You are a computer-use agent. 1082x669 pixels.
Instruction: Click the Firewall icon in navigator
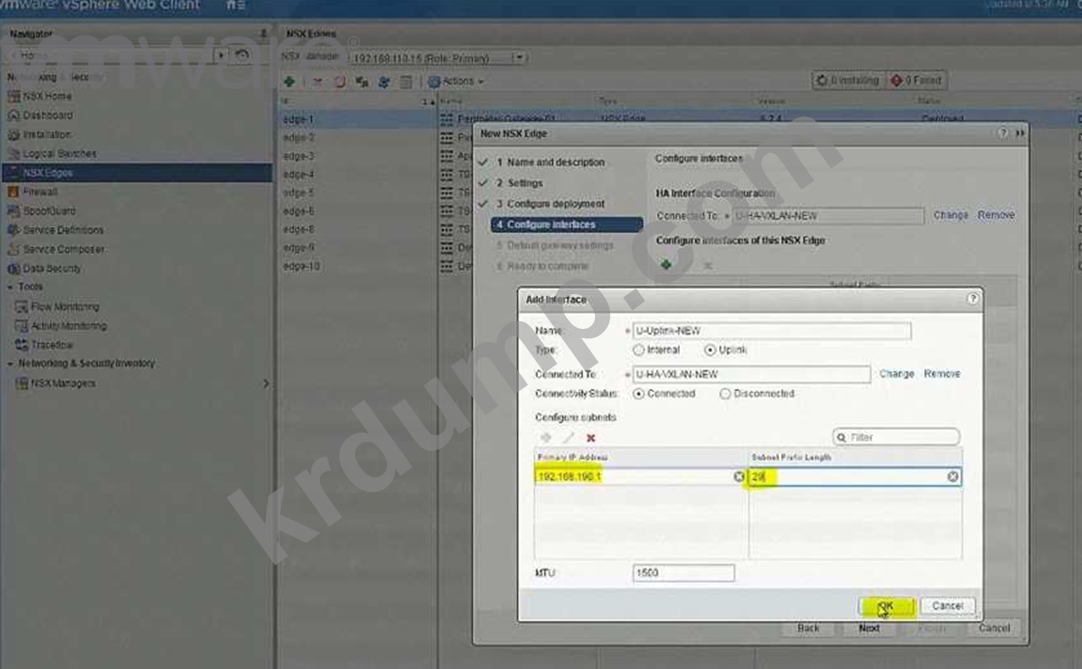pyautogui.click(x=13, y=191)
